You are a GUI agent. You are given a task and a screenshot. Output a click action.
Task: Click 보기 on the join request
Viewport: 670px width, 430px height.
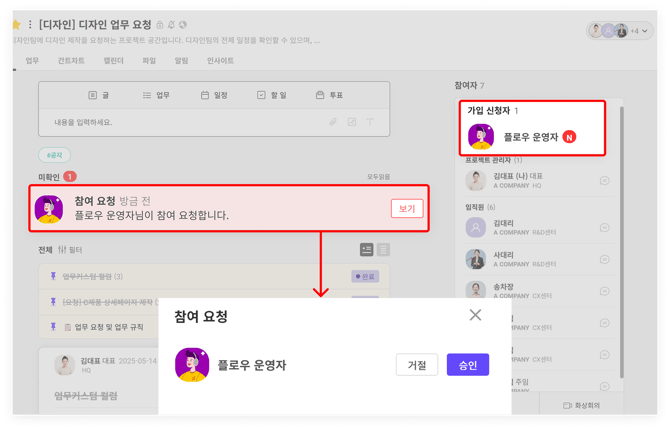click(x=406, y=208)
